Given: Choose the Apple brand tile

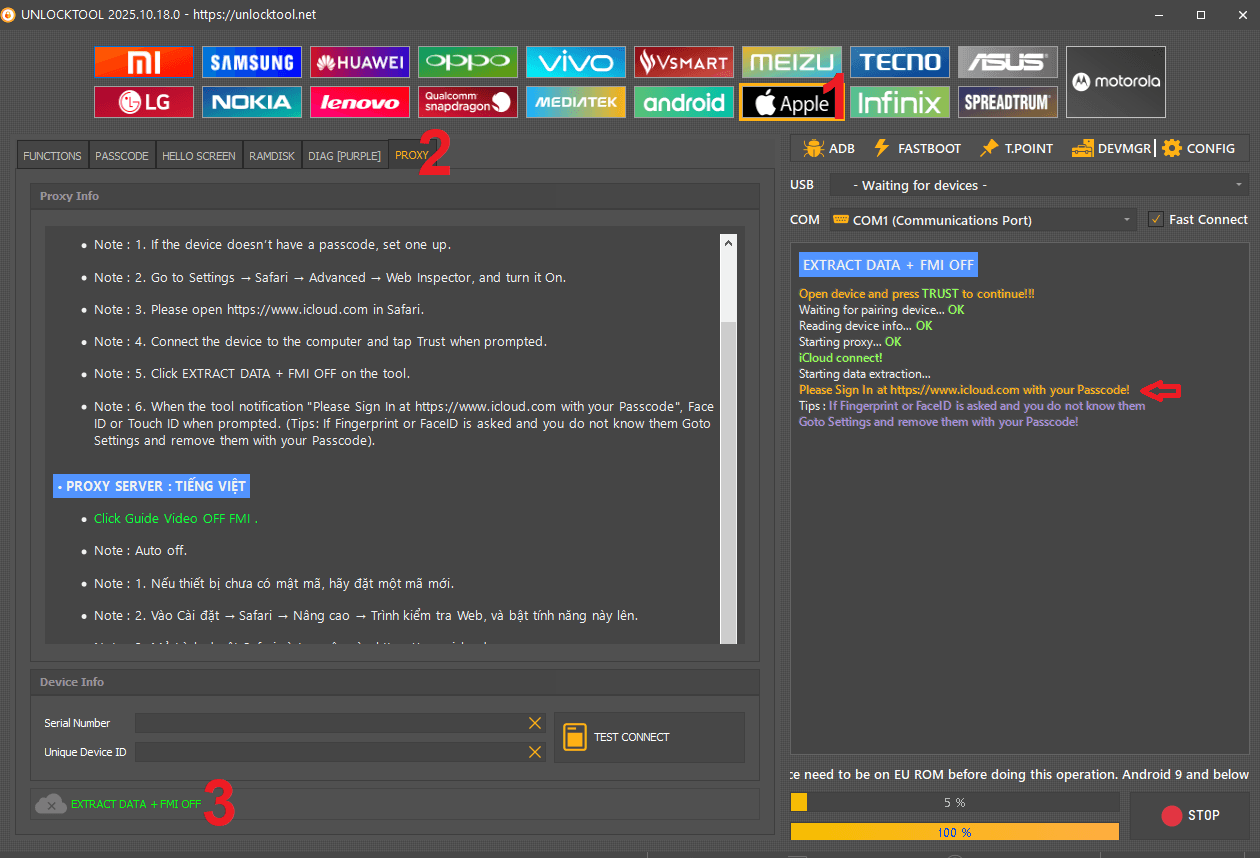Looking at the screenshot, I should pyautogui.click(x=792, y=103).
